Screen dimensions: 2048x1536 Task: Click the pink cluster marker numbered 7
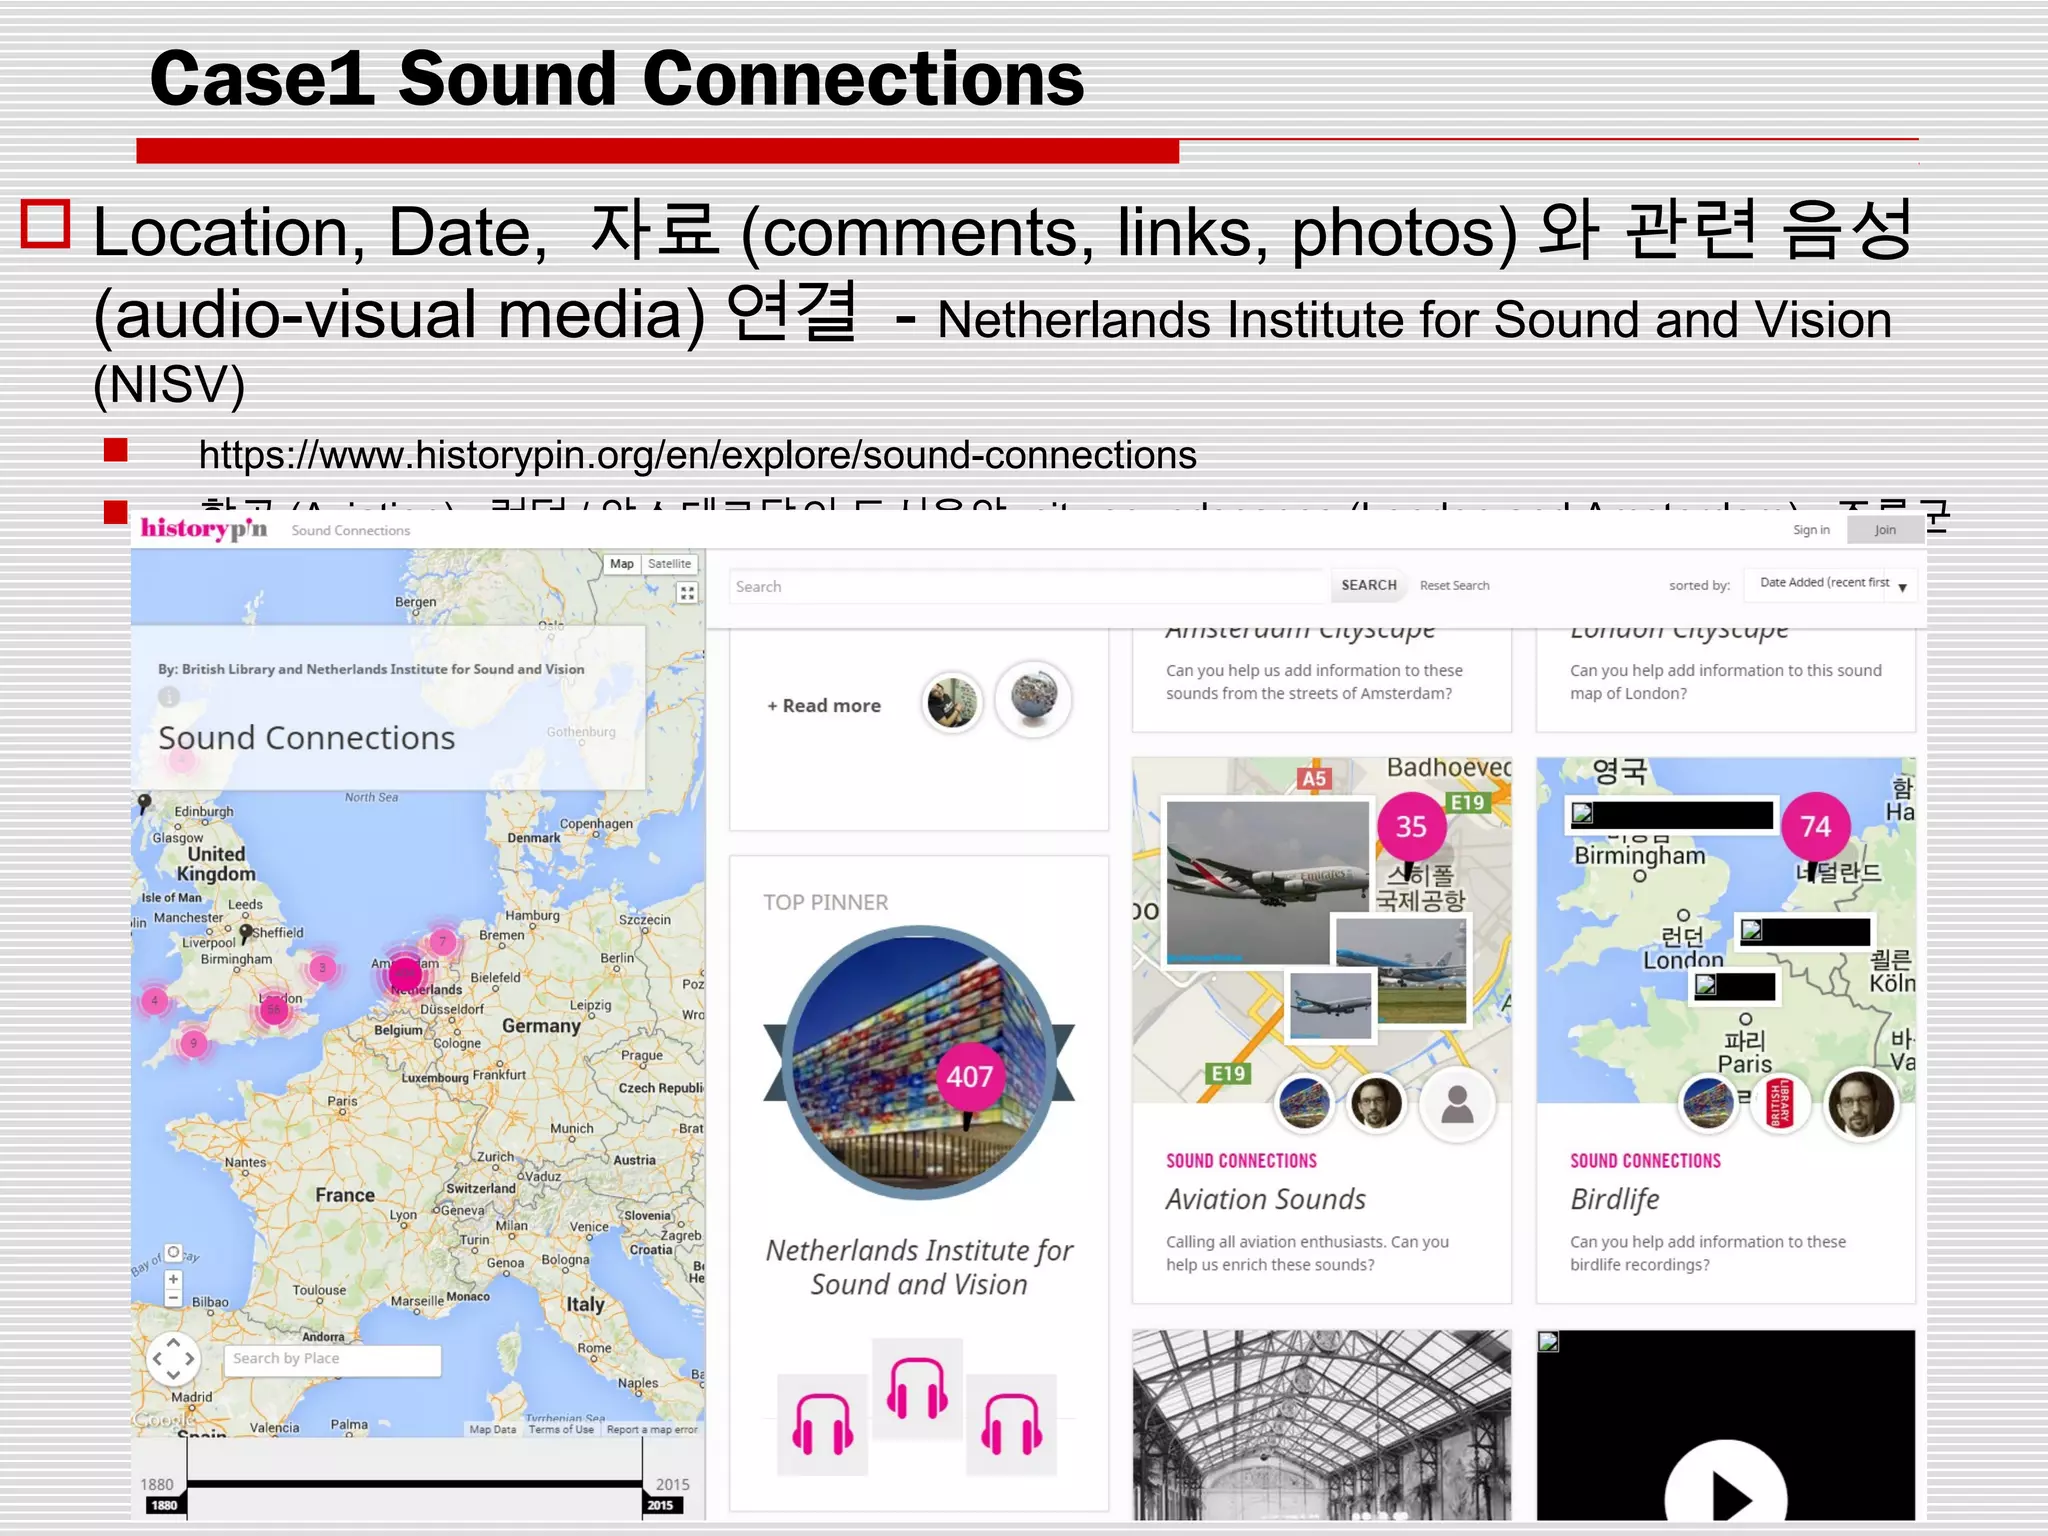tap(442, 941)
